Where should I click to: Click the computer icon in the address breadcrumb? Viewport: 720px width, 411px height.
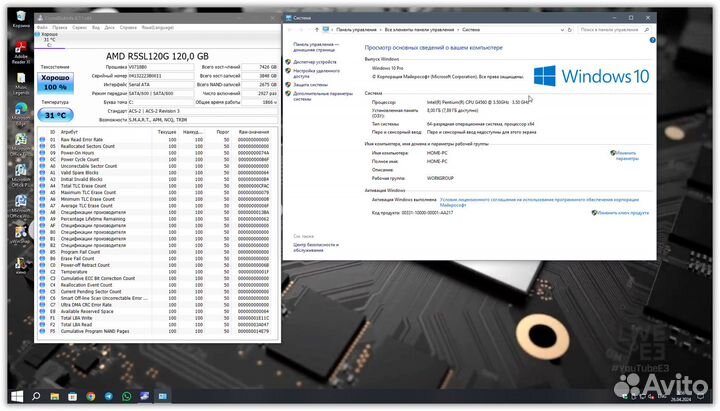click(x=326, y=29)
